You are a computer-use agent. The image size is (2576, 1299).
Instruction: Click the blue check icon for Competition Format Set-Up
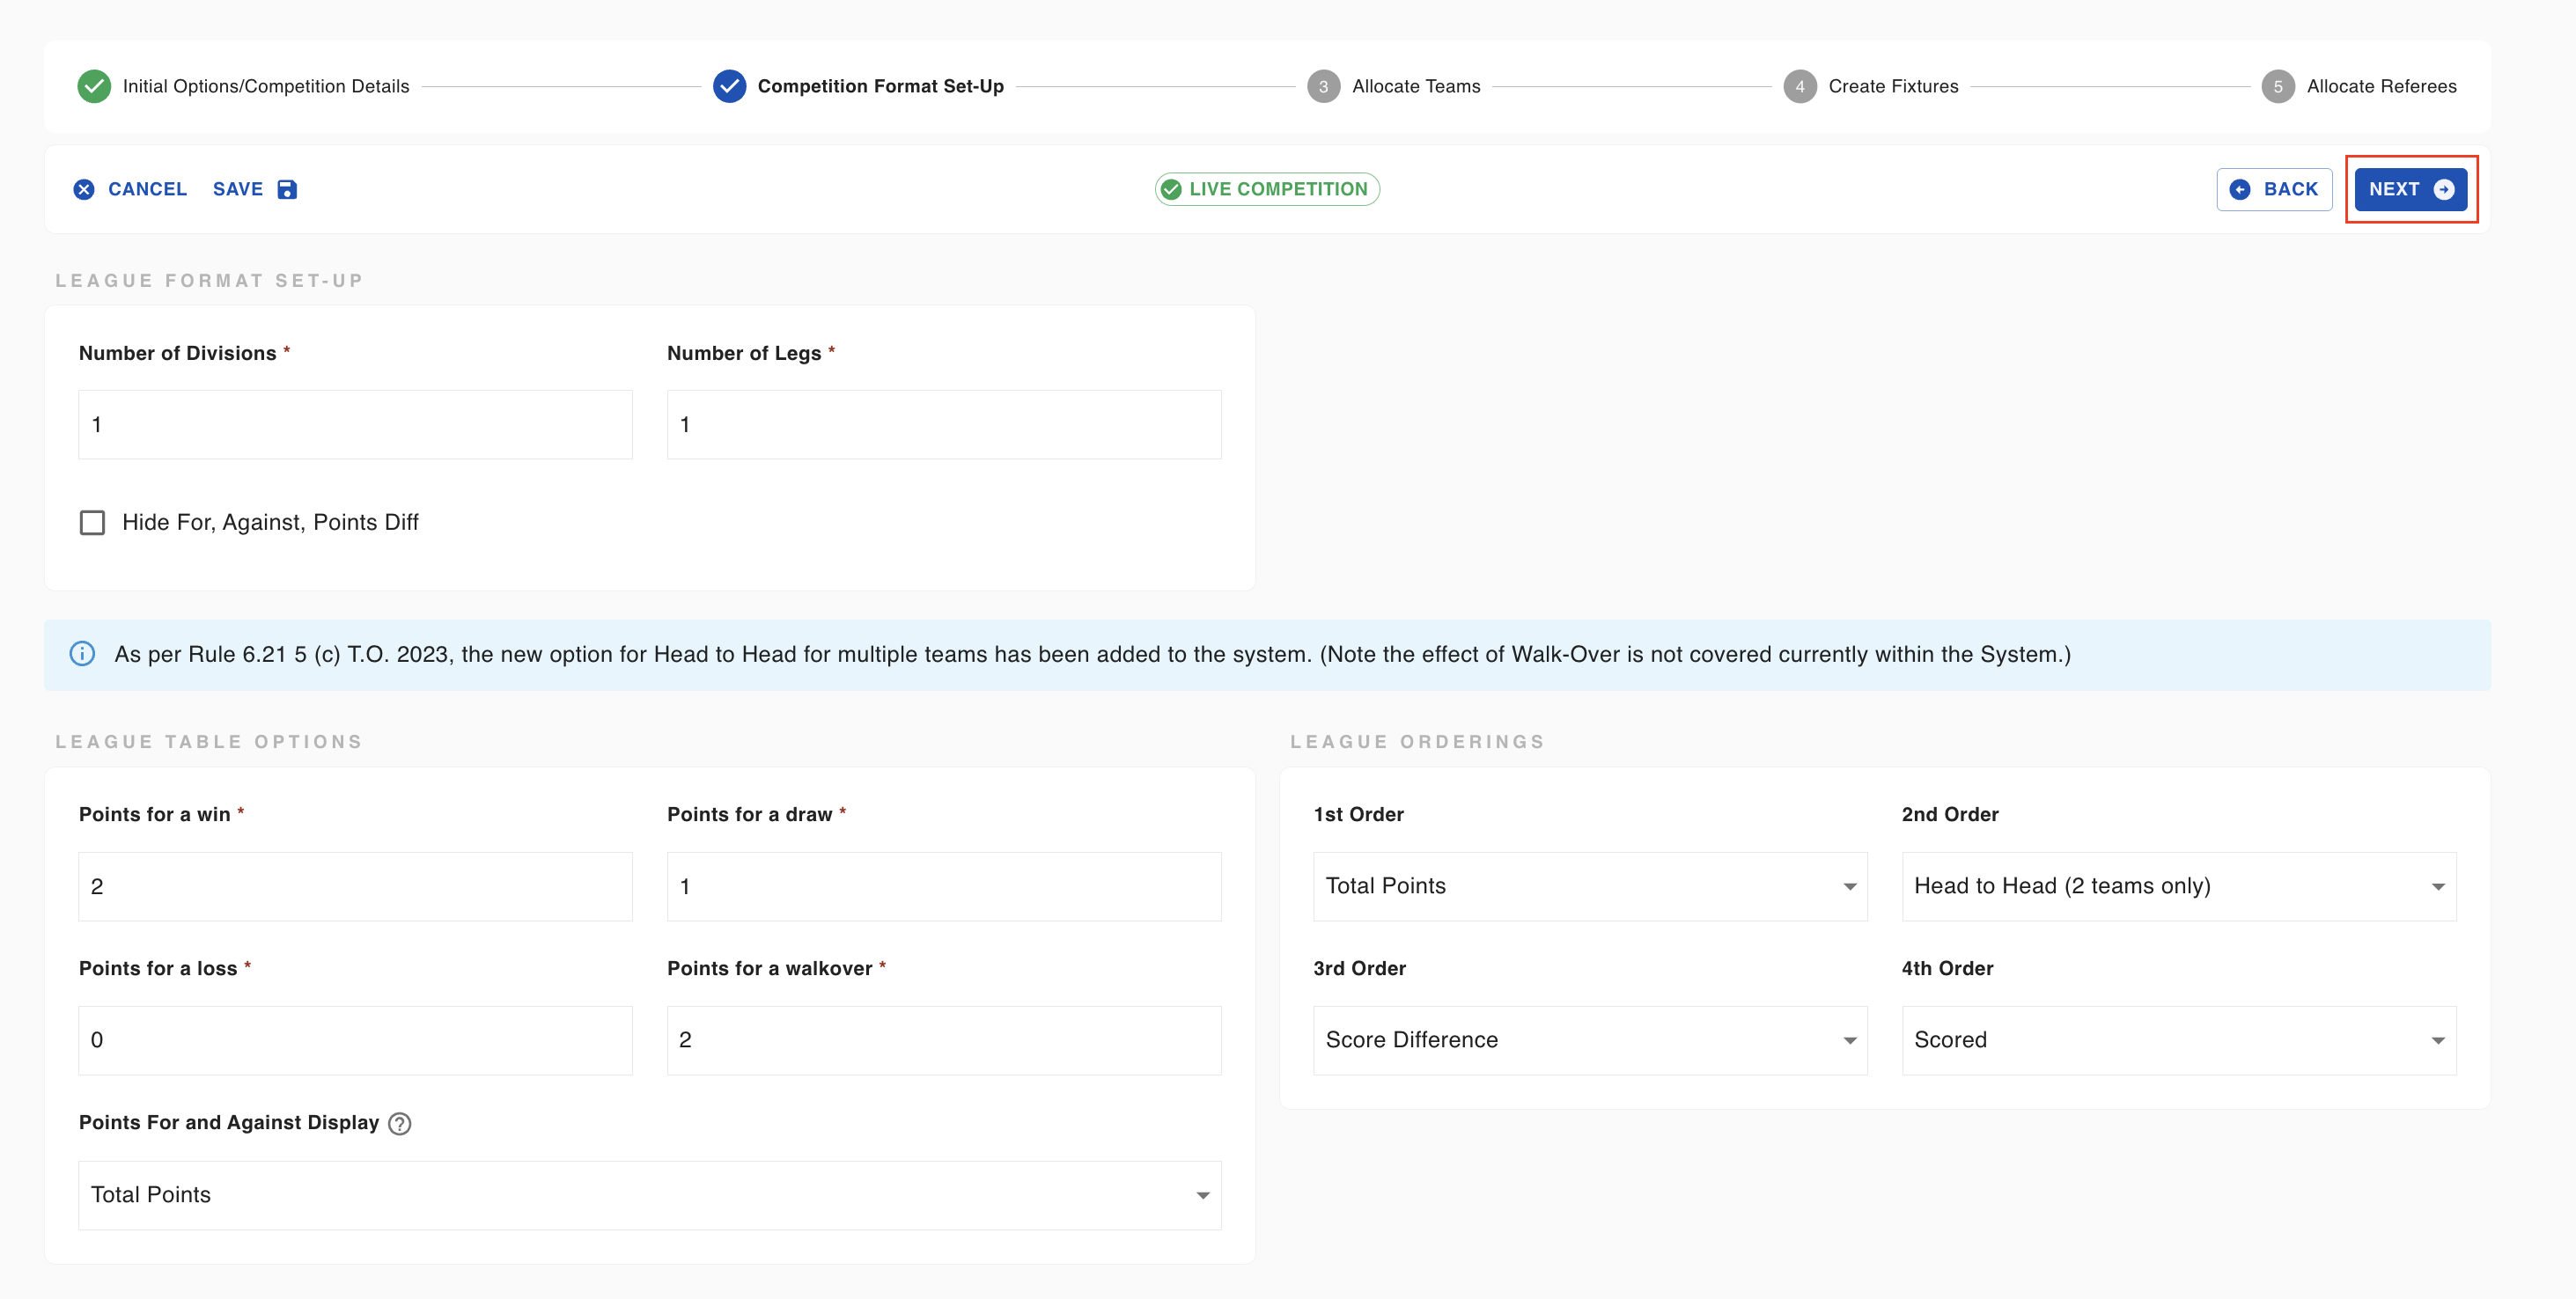pyautogui.click(x=729, y=86)
